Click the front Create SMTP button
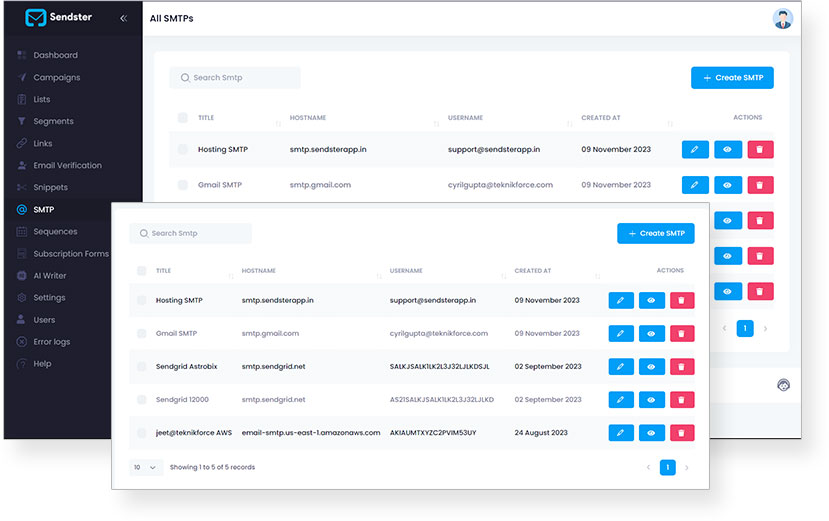 point(656,233)
